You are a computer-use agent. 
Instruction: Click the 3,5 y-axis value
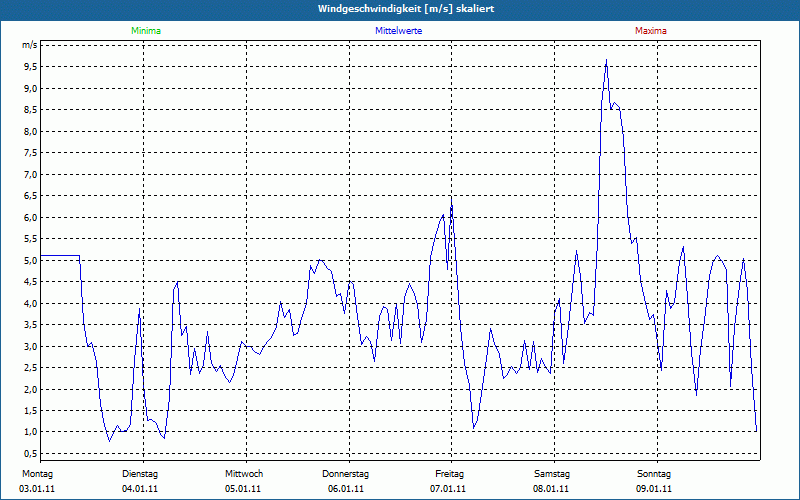click(x=30, y=325)
